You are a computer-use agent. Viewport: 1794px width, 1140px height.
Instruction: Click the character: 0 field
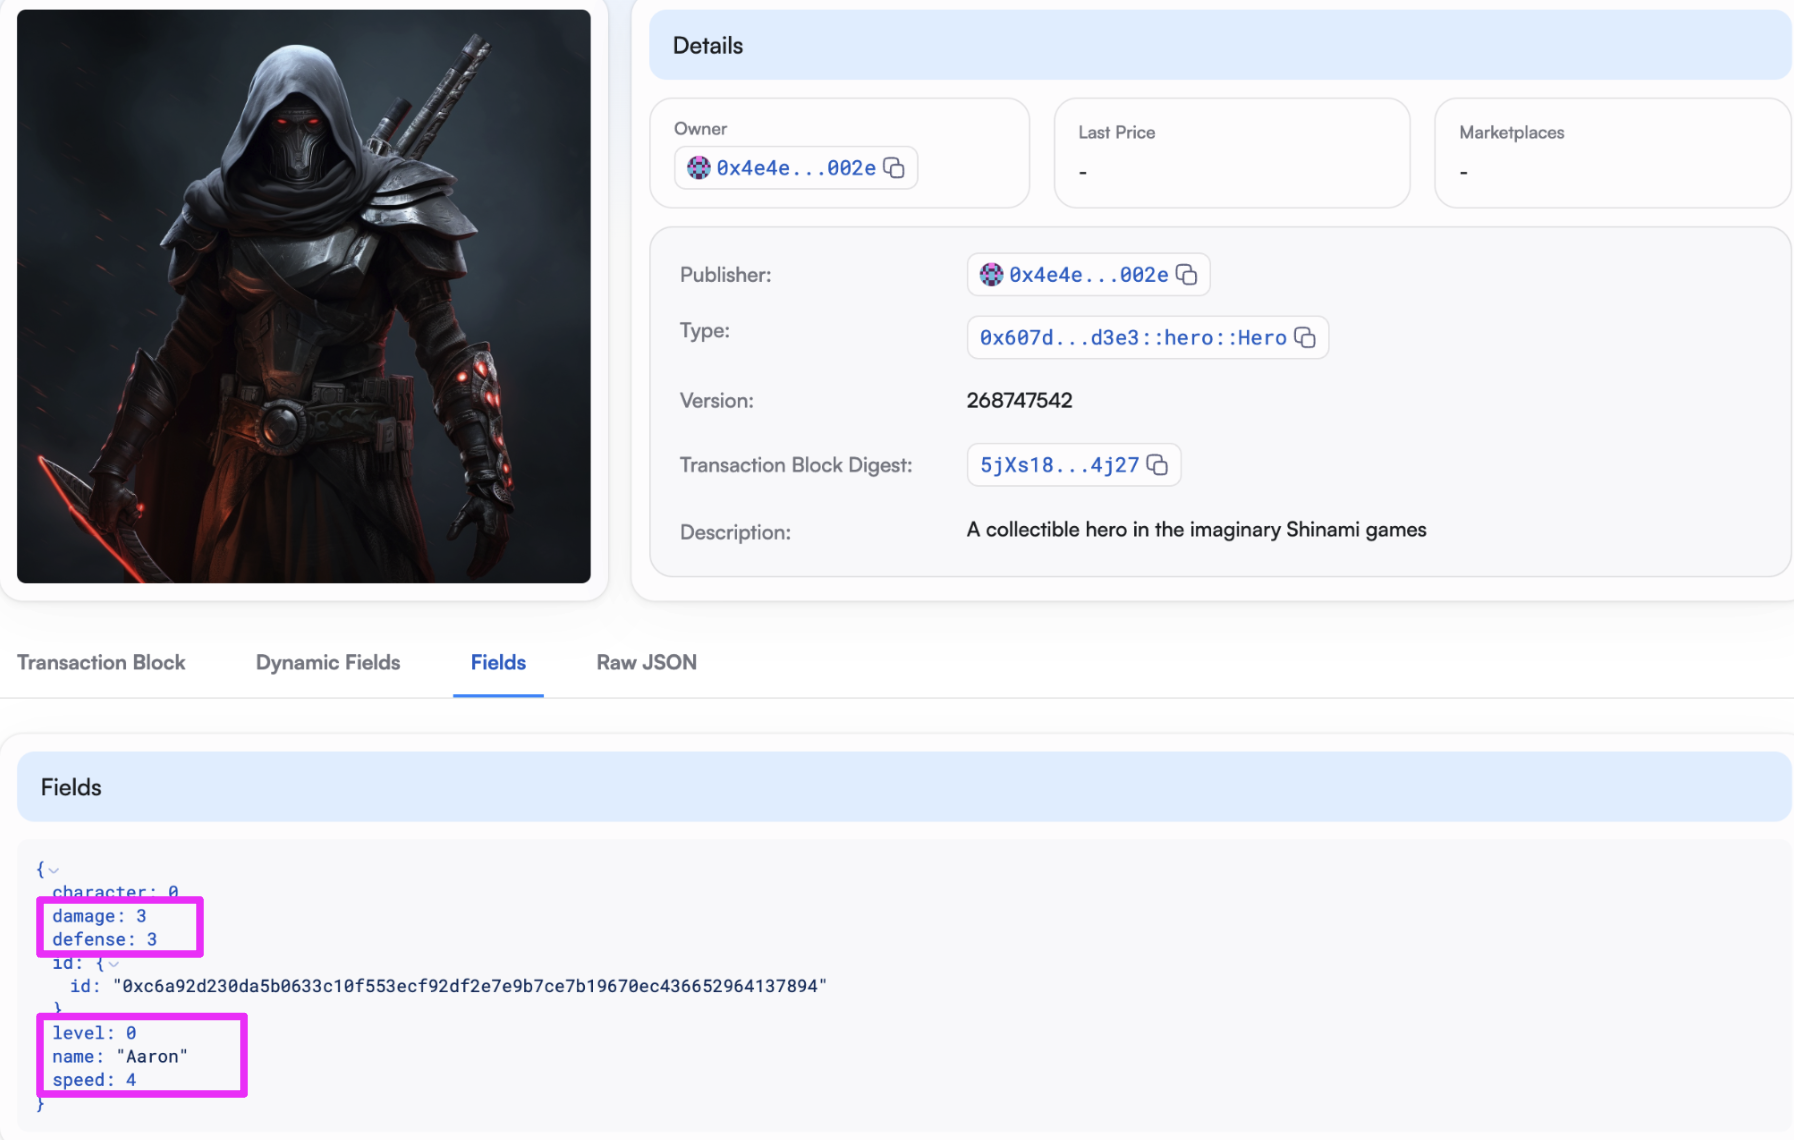click(115, 890)
